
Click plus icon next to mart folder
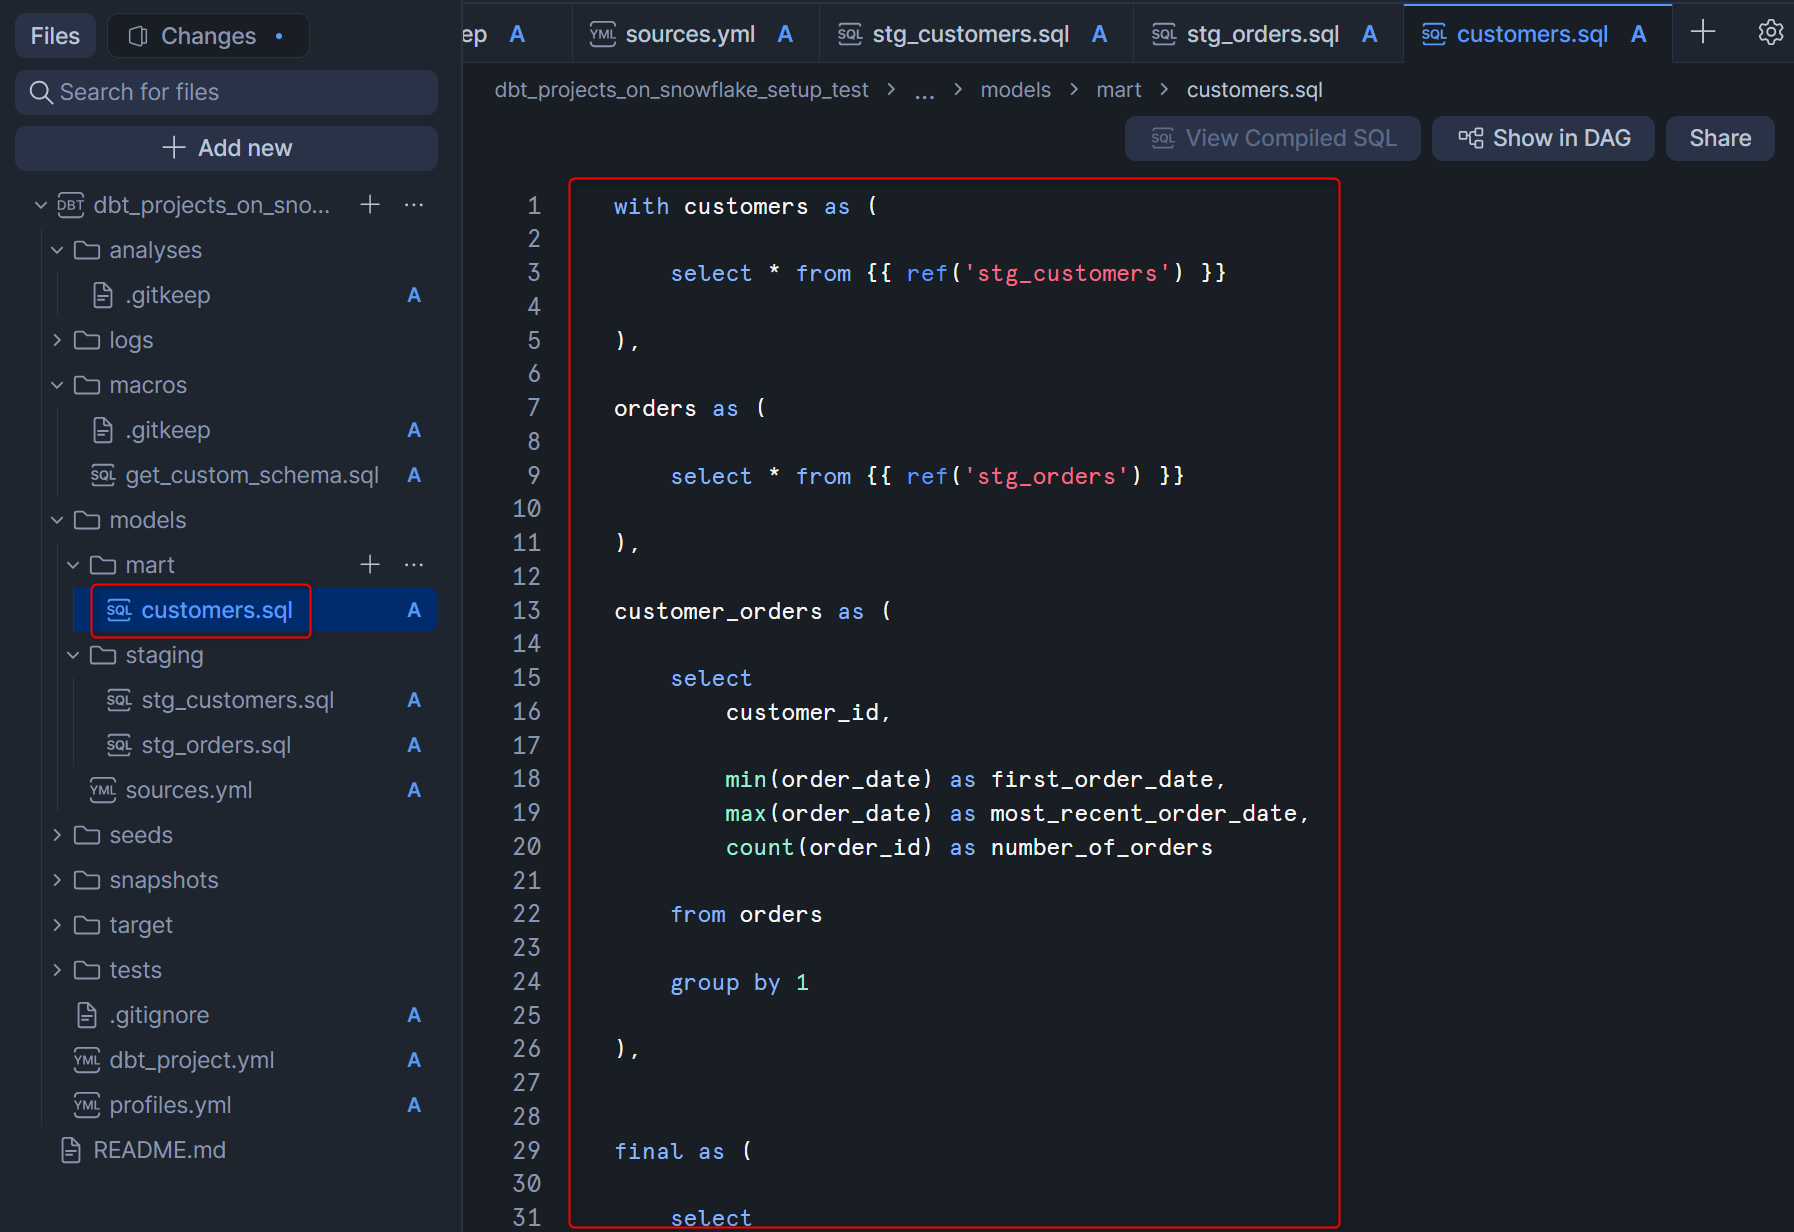click(x=370, y=565)
